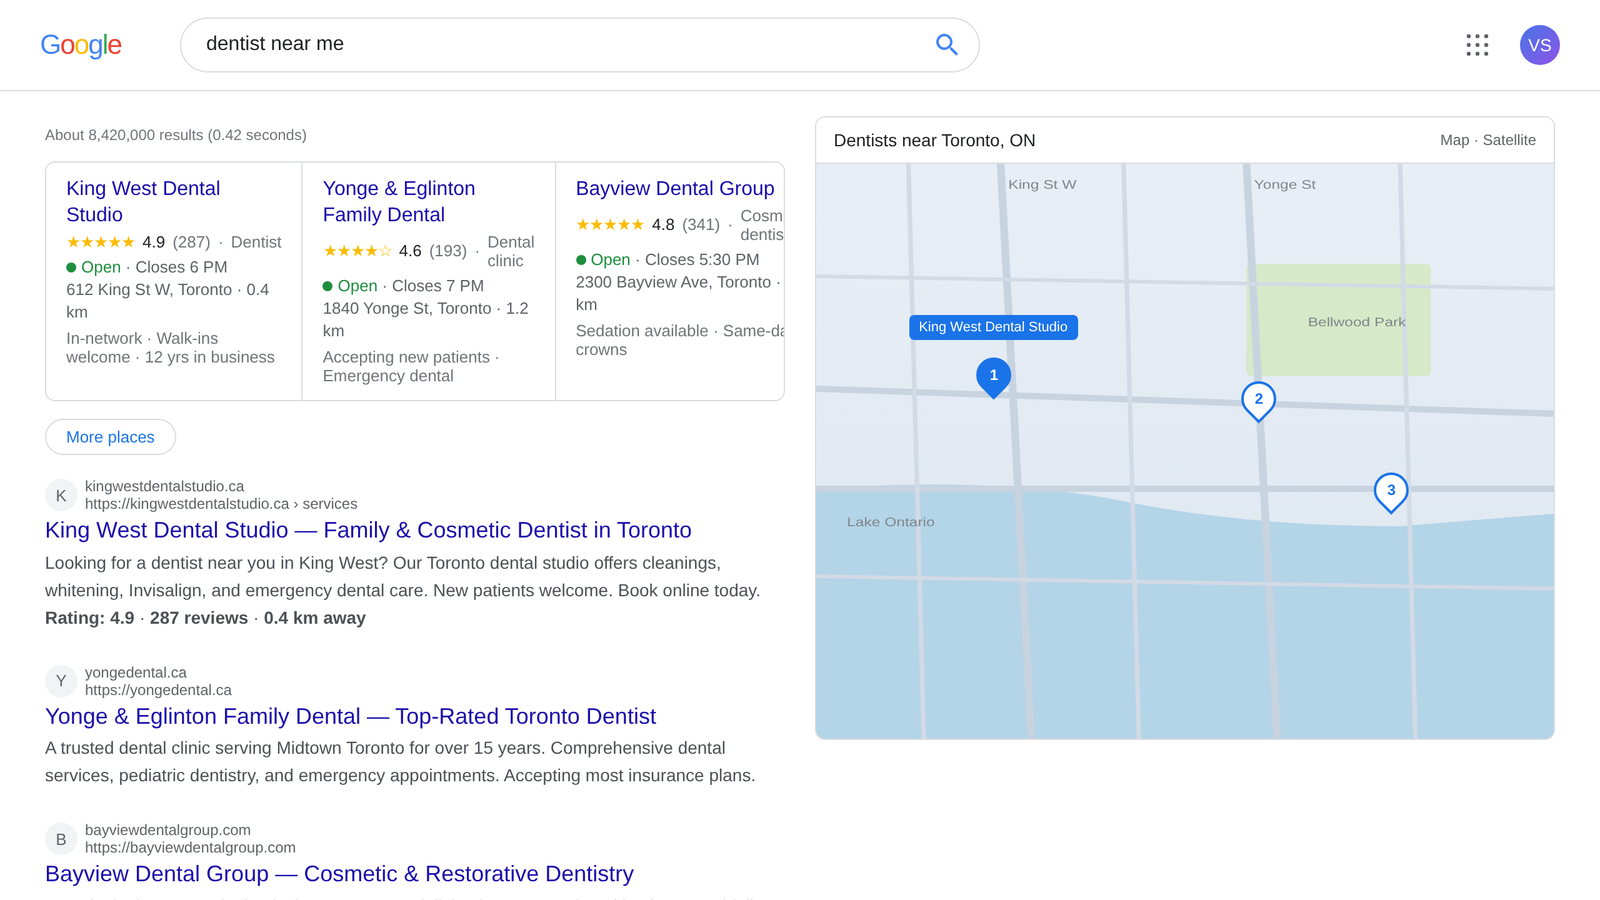Image resolution: width=1600 pixels, height=900 pixels.
Task: Click 'Open · Closes 6 PM' status
Action: click(x=147, y=267)
